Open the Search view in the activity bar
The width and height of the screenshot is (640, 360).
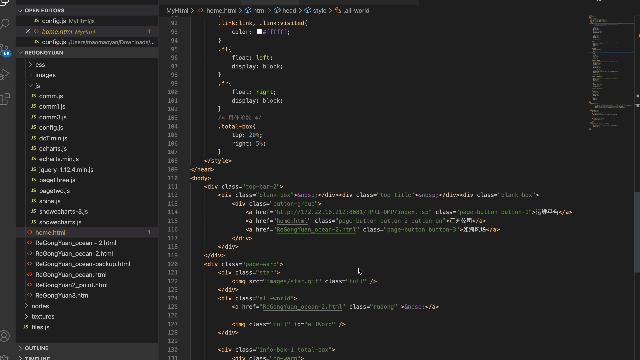coord(5,24)
